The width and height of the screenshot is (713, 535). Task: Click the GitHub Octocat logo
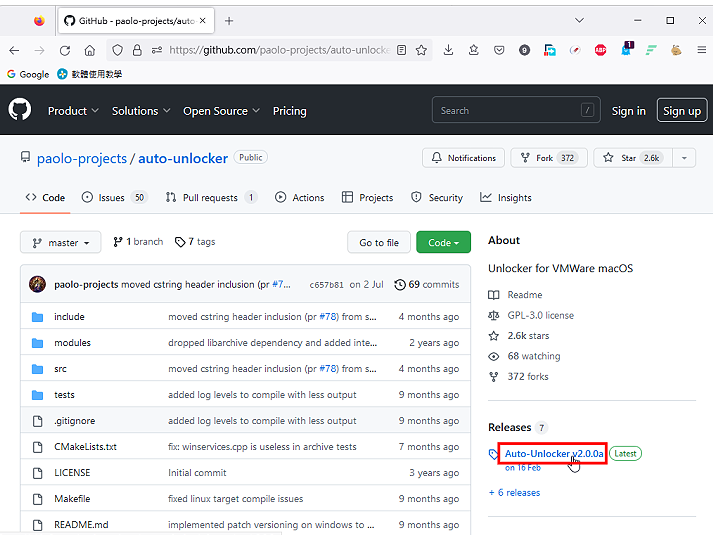coord(20,110)
